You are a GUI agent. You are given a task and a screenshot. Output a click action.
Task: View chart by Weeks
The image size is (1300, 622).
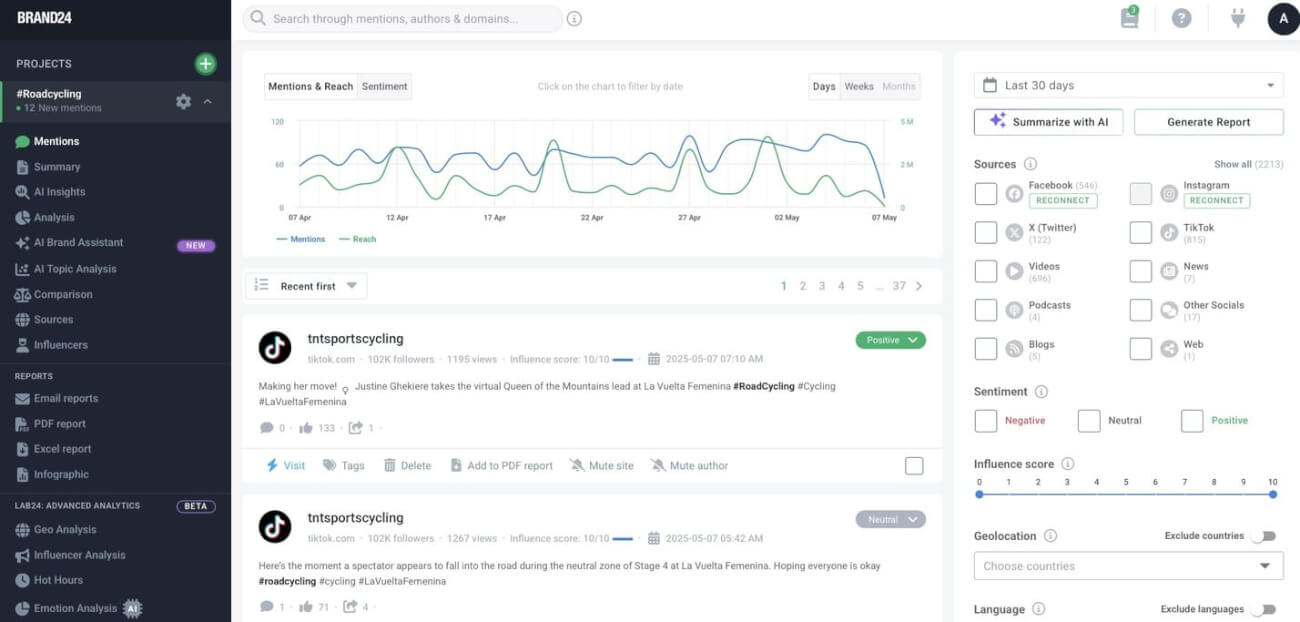[859, 86]
